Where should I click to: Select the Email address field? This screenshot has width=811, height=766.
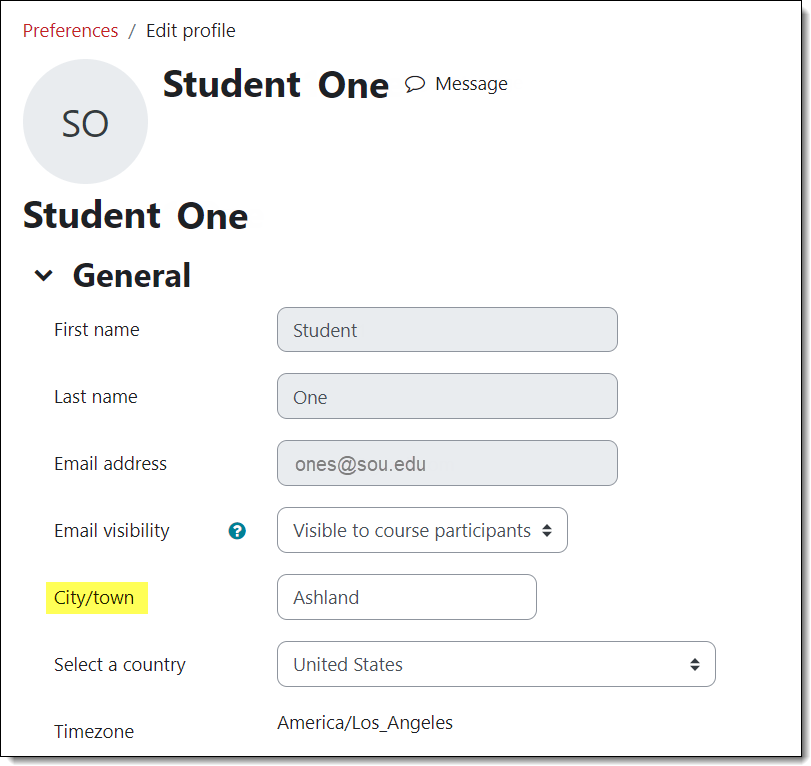[446, 463]
